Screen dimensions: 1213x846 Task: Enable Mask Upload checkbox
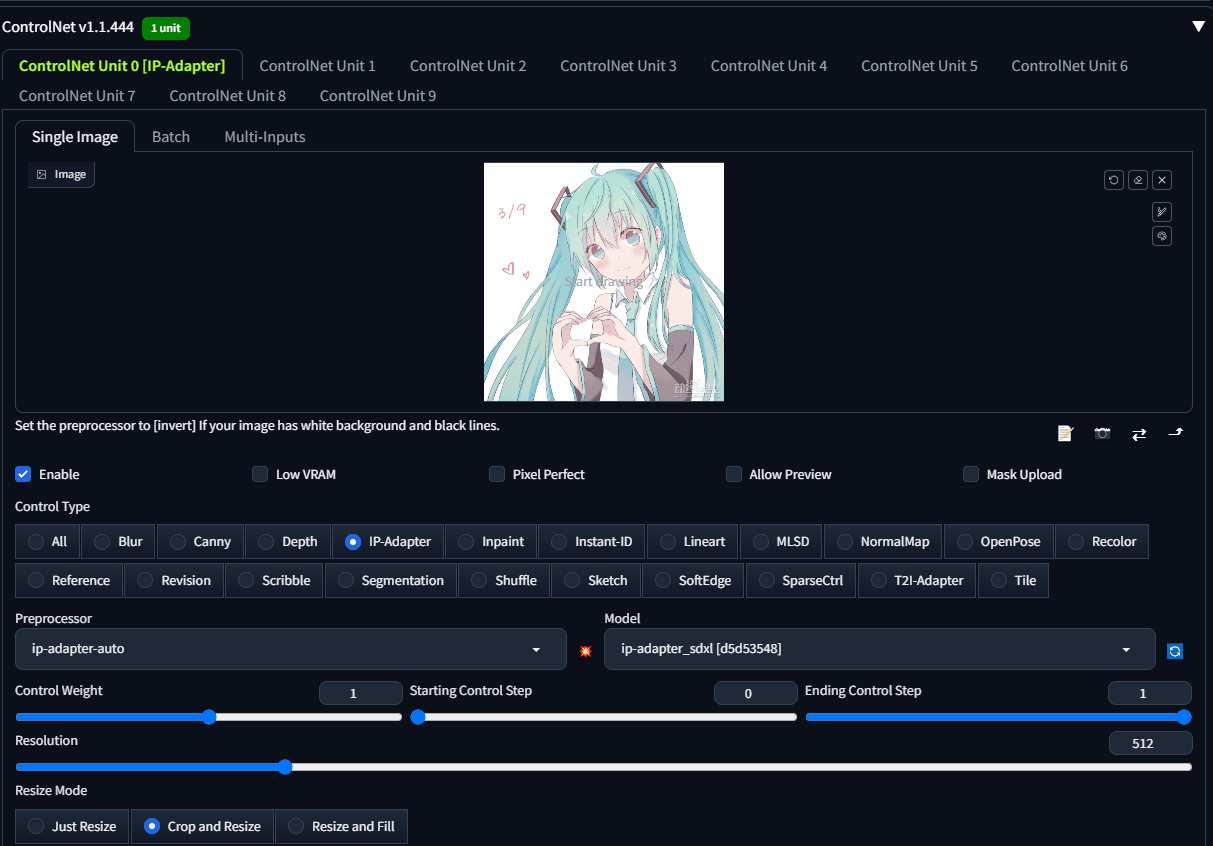[x=971, y=474]
